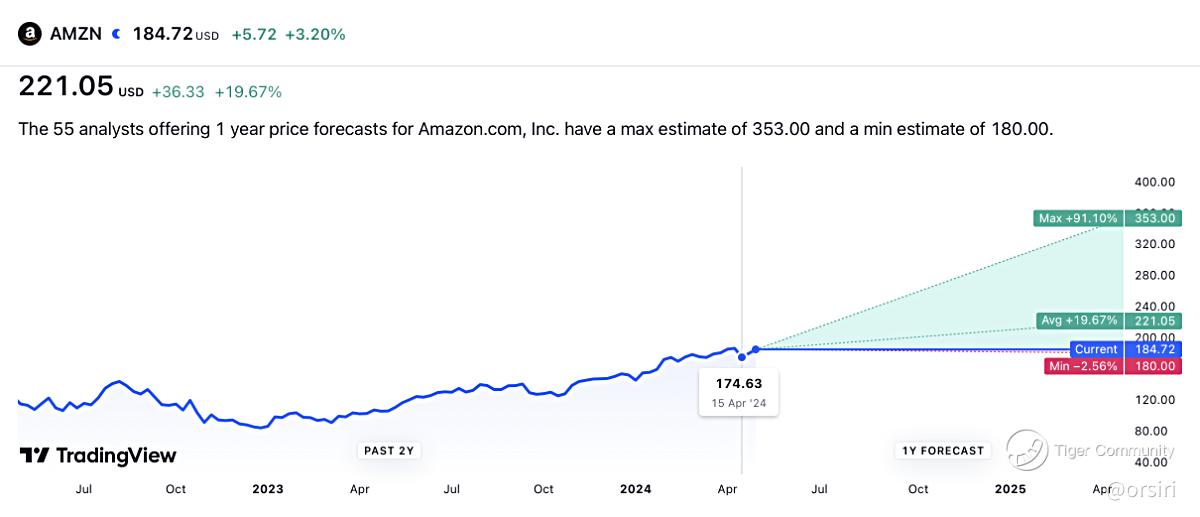Click the 221.05 average forecast headline
Screen dimensions: 1200x517
(x=66, y=88)
